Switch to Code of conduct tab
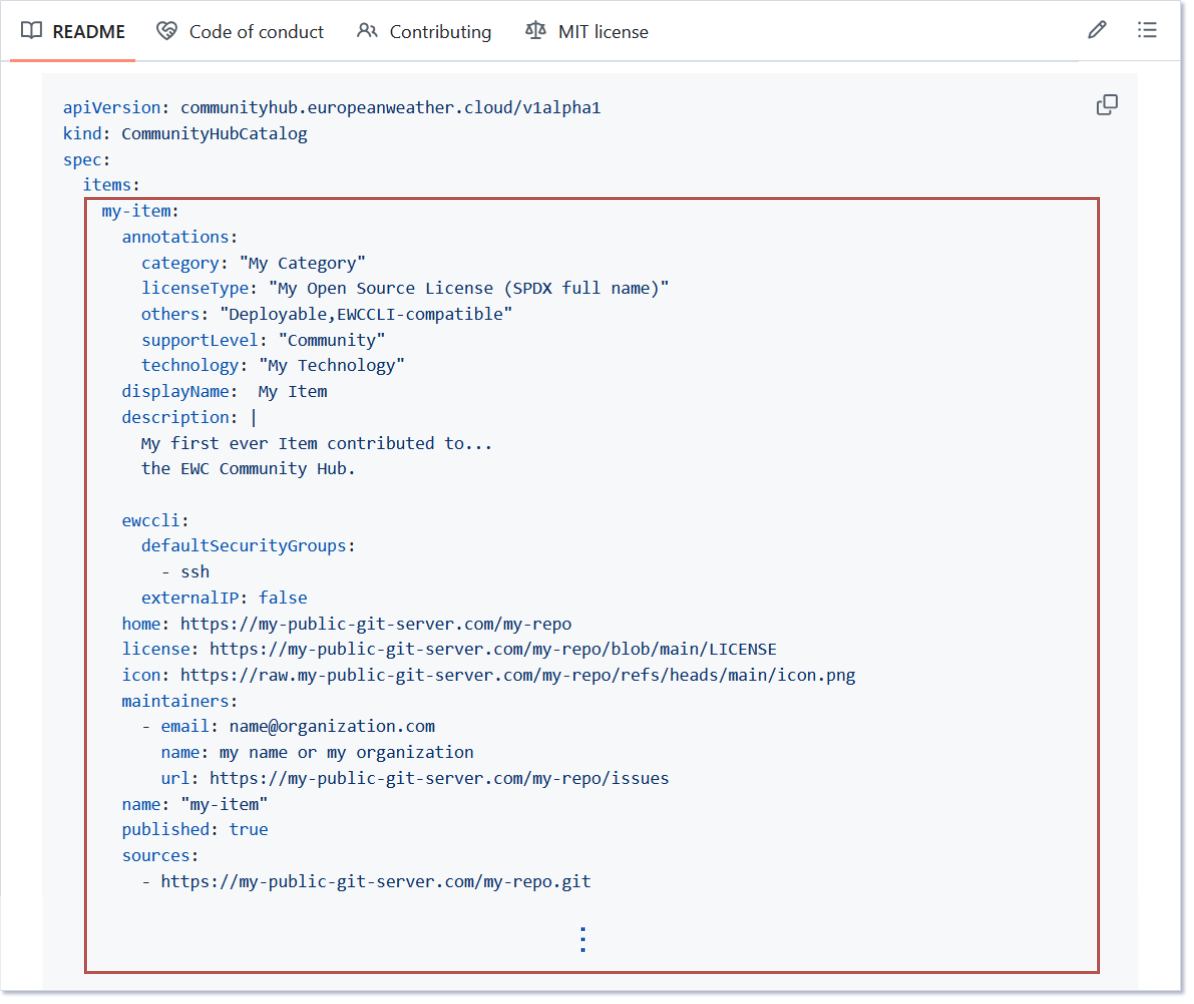Image resolution: width=1194 pixels, height=1004 pixels. tap(241, 32)
